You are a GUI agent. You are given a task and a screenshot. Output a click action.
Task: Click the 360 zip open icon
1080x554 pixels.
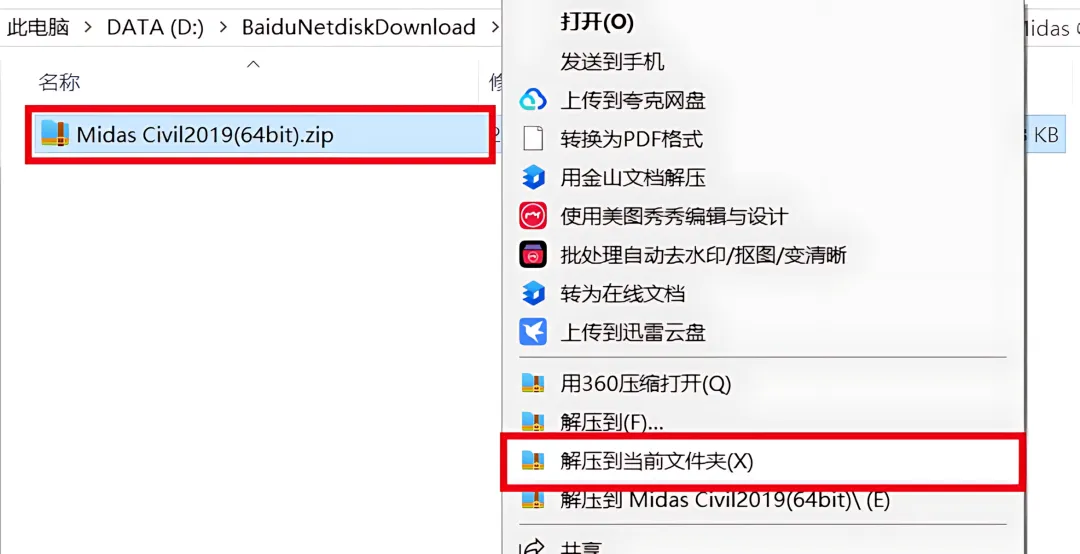click(x=532, y=383)
